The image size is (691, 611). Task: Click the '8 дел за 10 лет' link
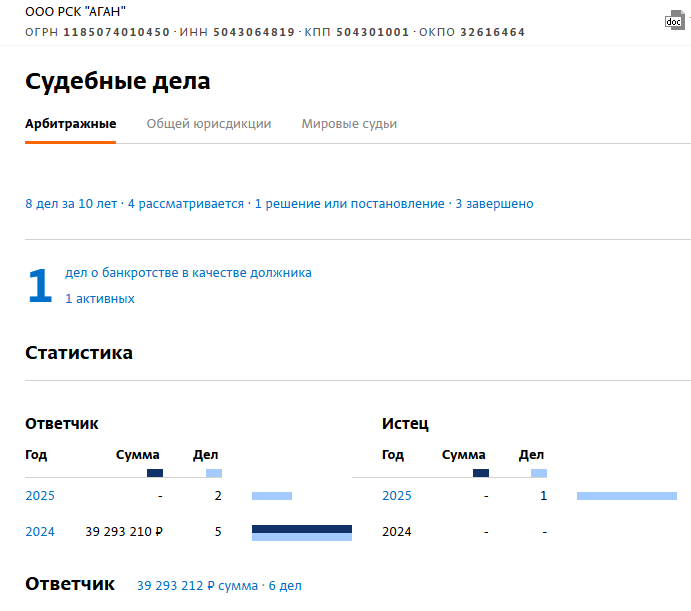pyautogui.click(x=71, y=204)
